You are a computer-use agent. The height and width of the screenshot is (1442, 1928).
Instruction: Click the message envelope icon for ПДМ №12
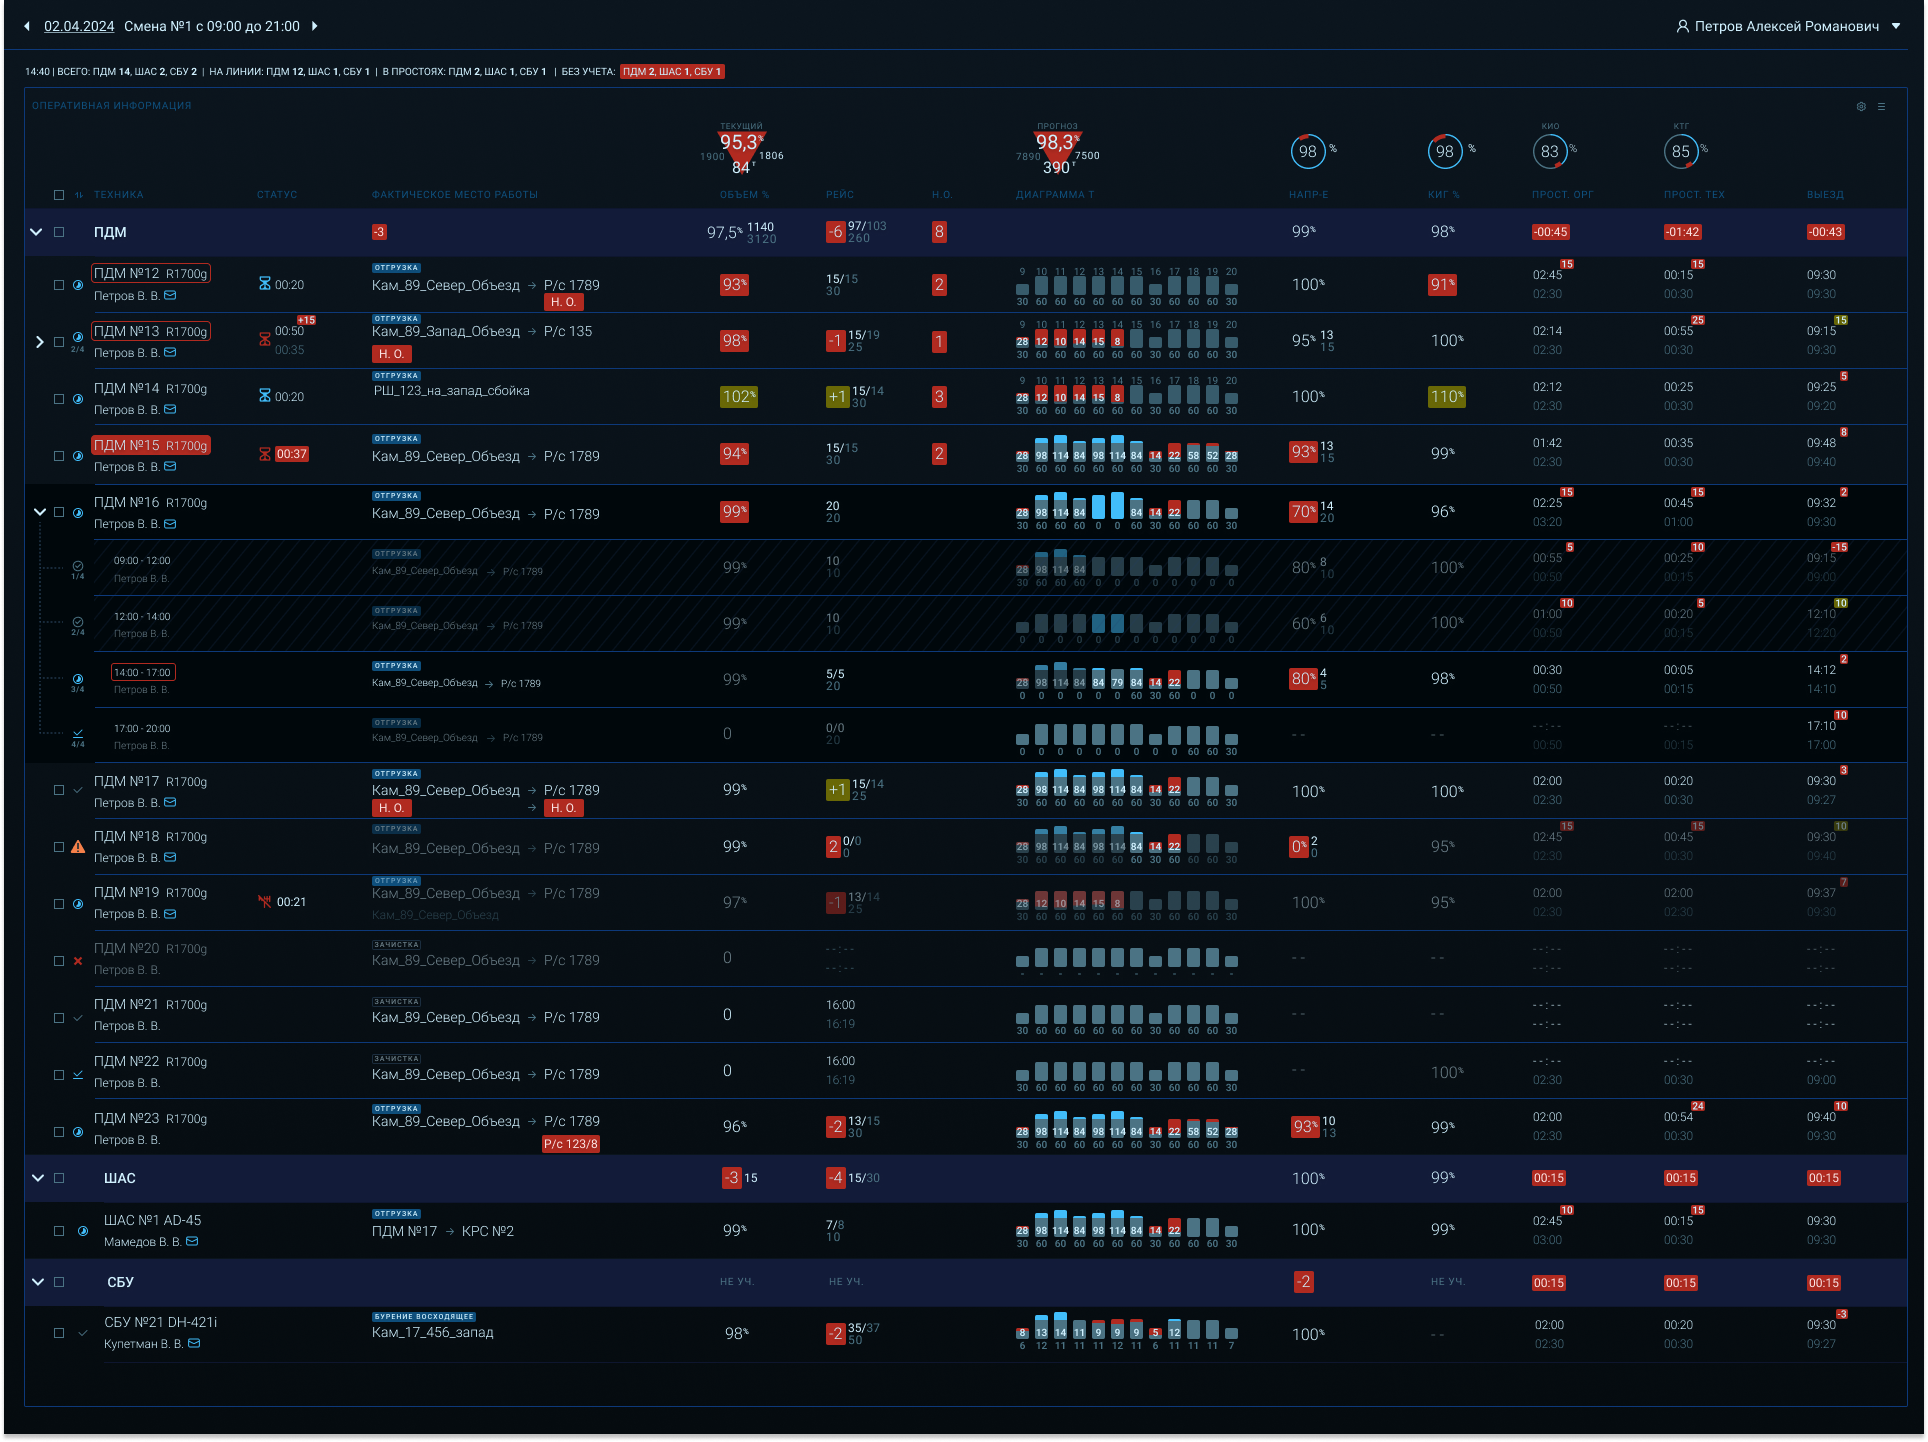(170, 296)
